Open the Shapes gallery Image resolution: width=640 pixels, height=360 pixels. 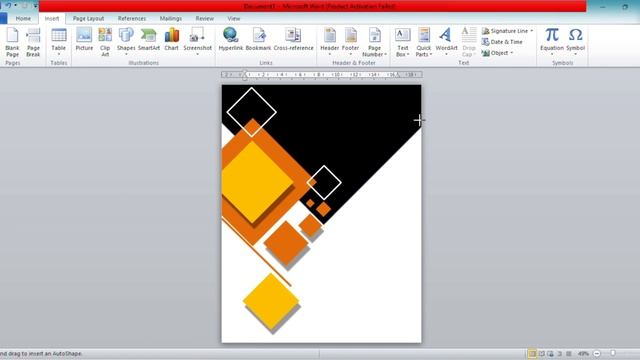coord(126,42)
